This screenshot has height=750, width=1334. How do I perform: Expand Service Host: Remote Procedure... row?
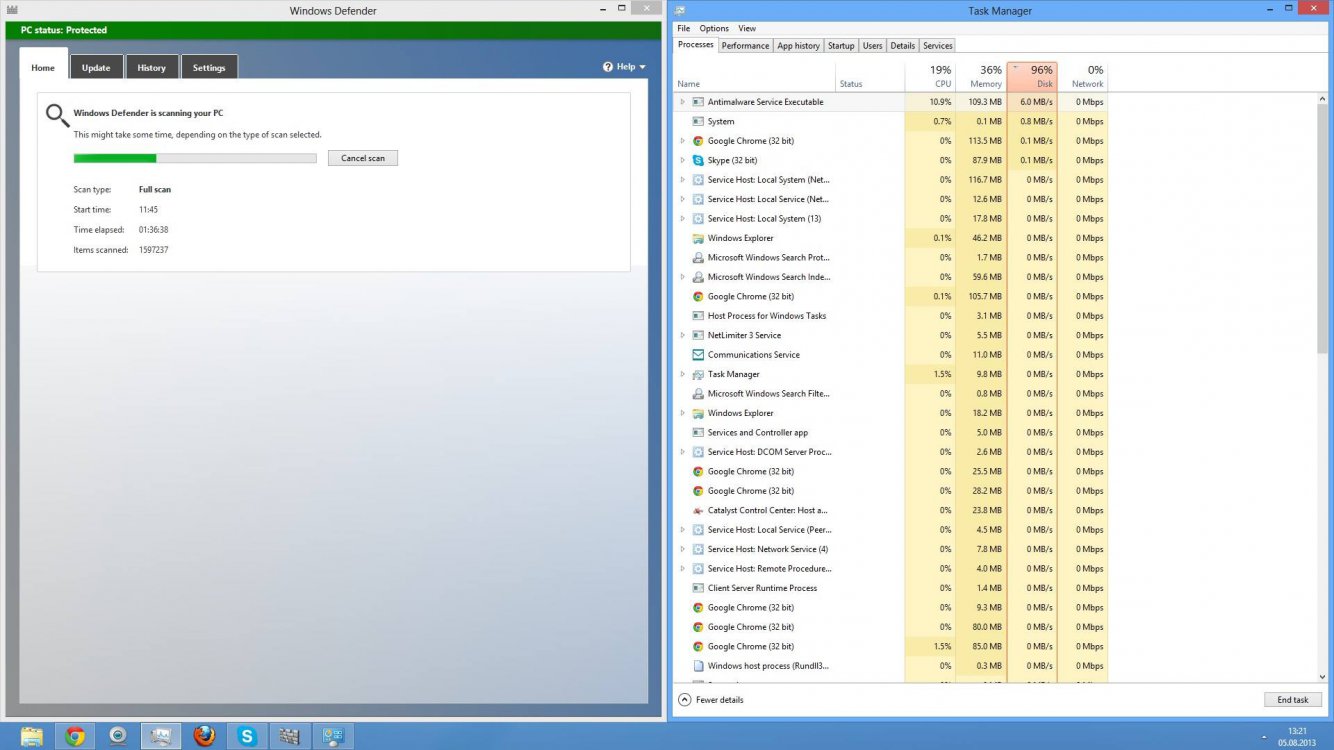click(683, 569)
